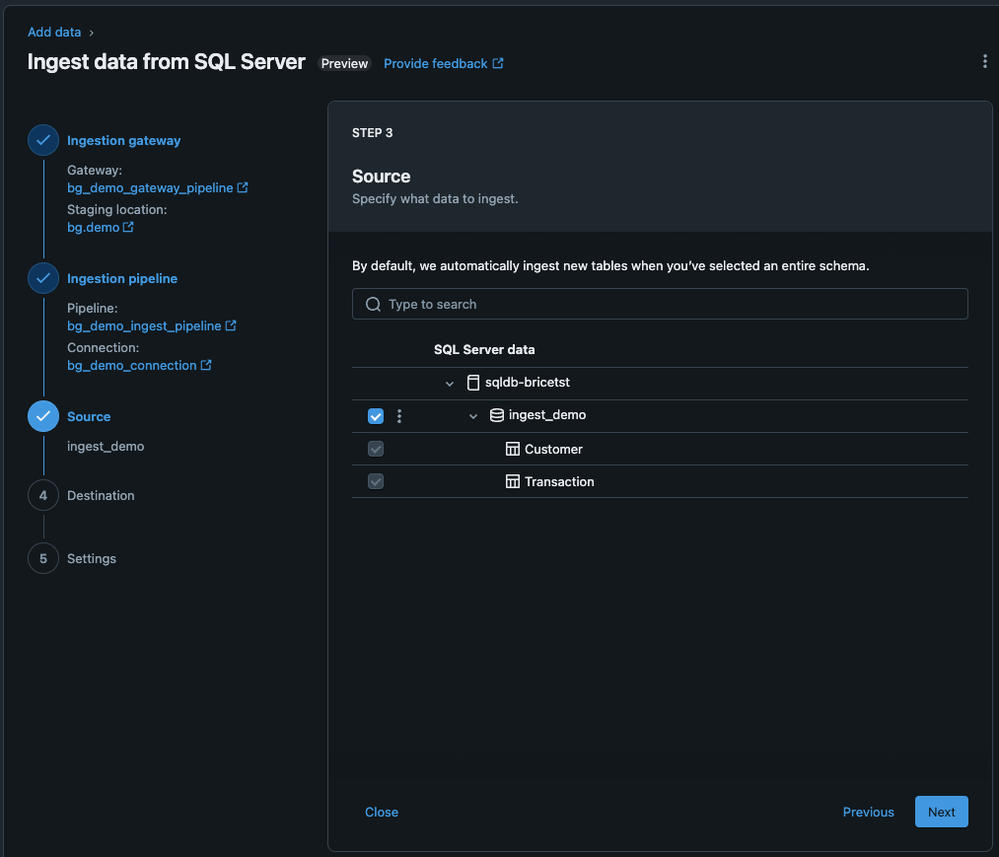The height and width of the screenshot is (857, 999).
Task: Select the Customer table row label
Action: click(x=553, y=449)
